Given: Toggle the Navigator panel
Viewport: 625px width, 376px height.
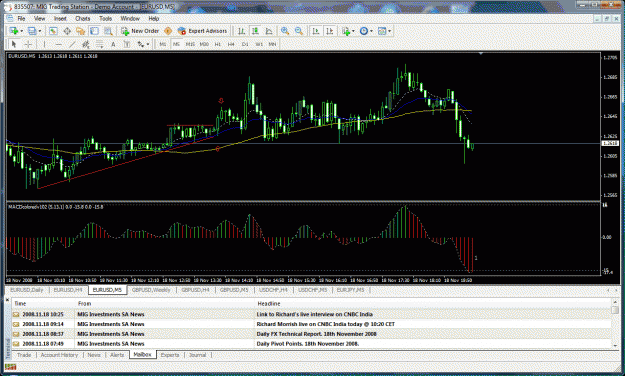Looking at the screenshot, I should (81, 31).
